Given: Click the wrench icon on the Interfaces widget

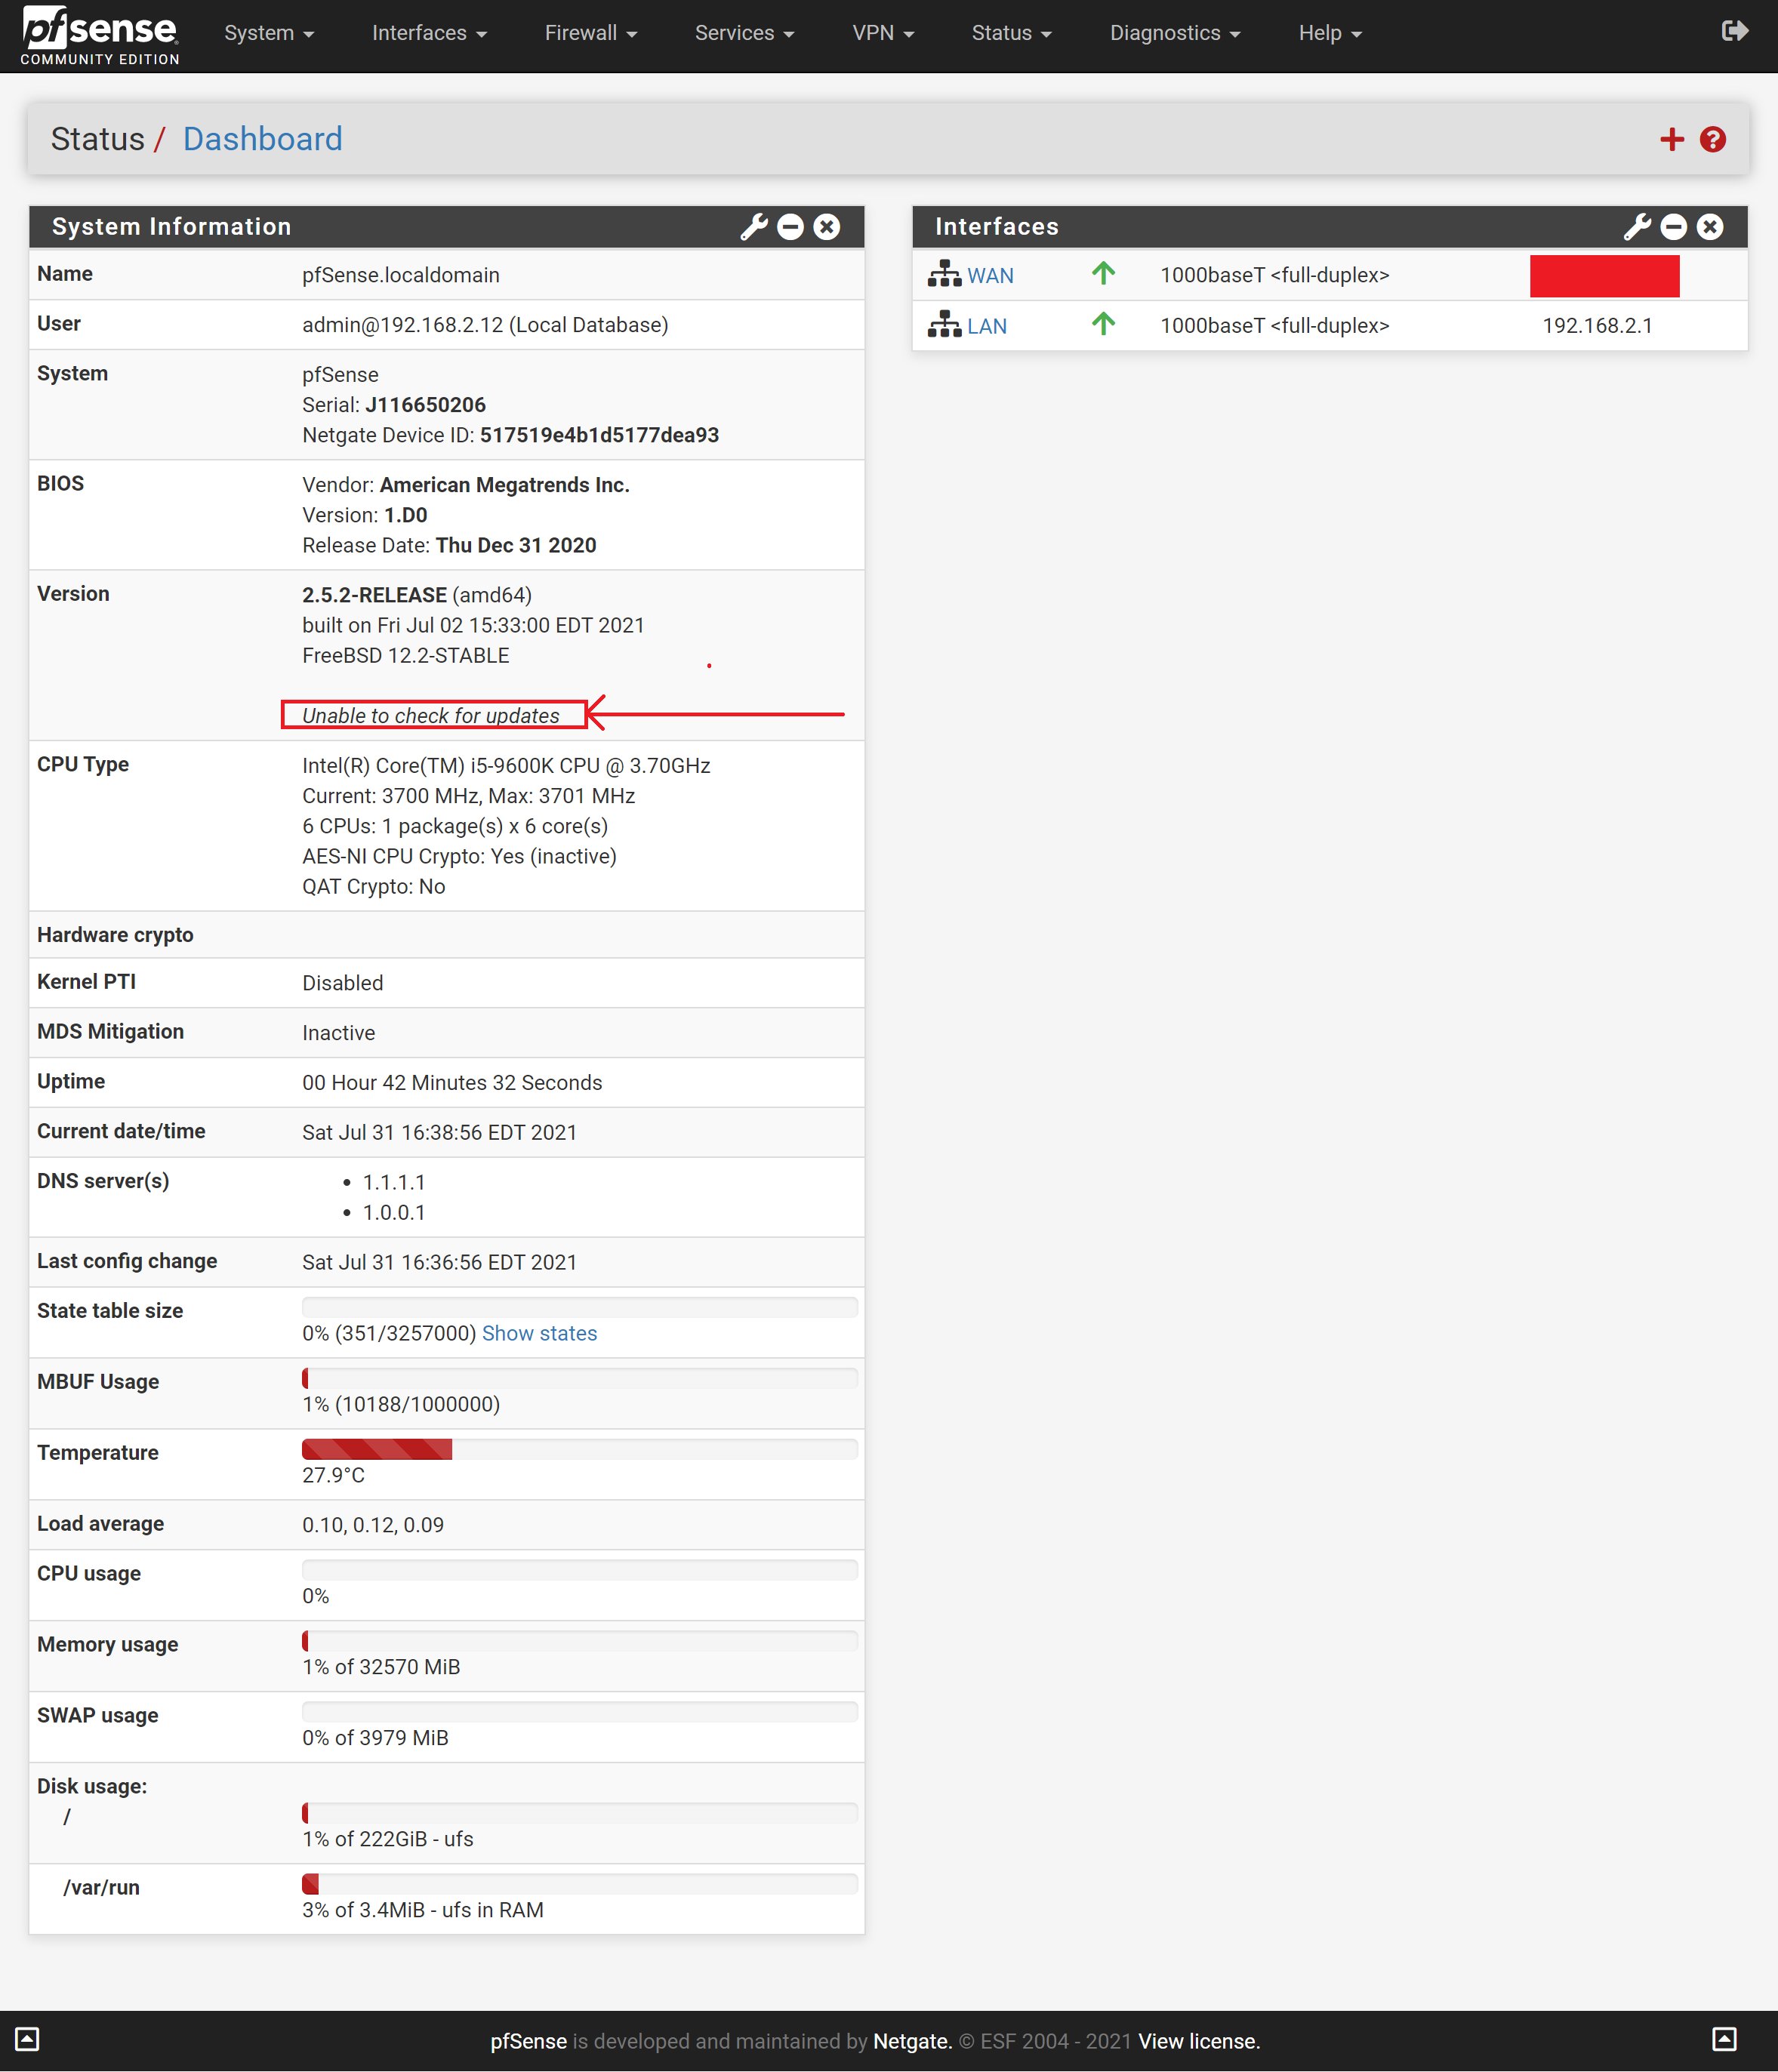Looking at the screenshot, I should click(x=1636, y=227).
